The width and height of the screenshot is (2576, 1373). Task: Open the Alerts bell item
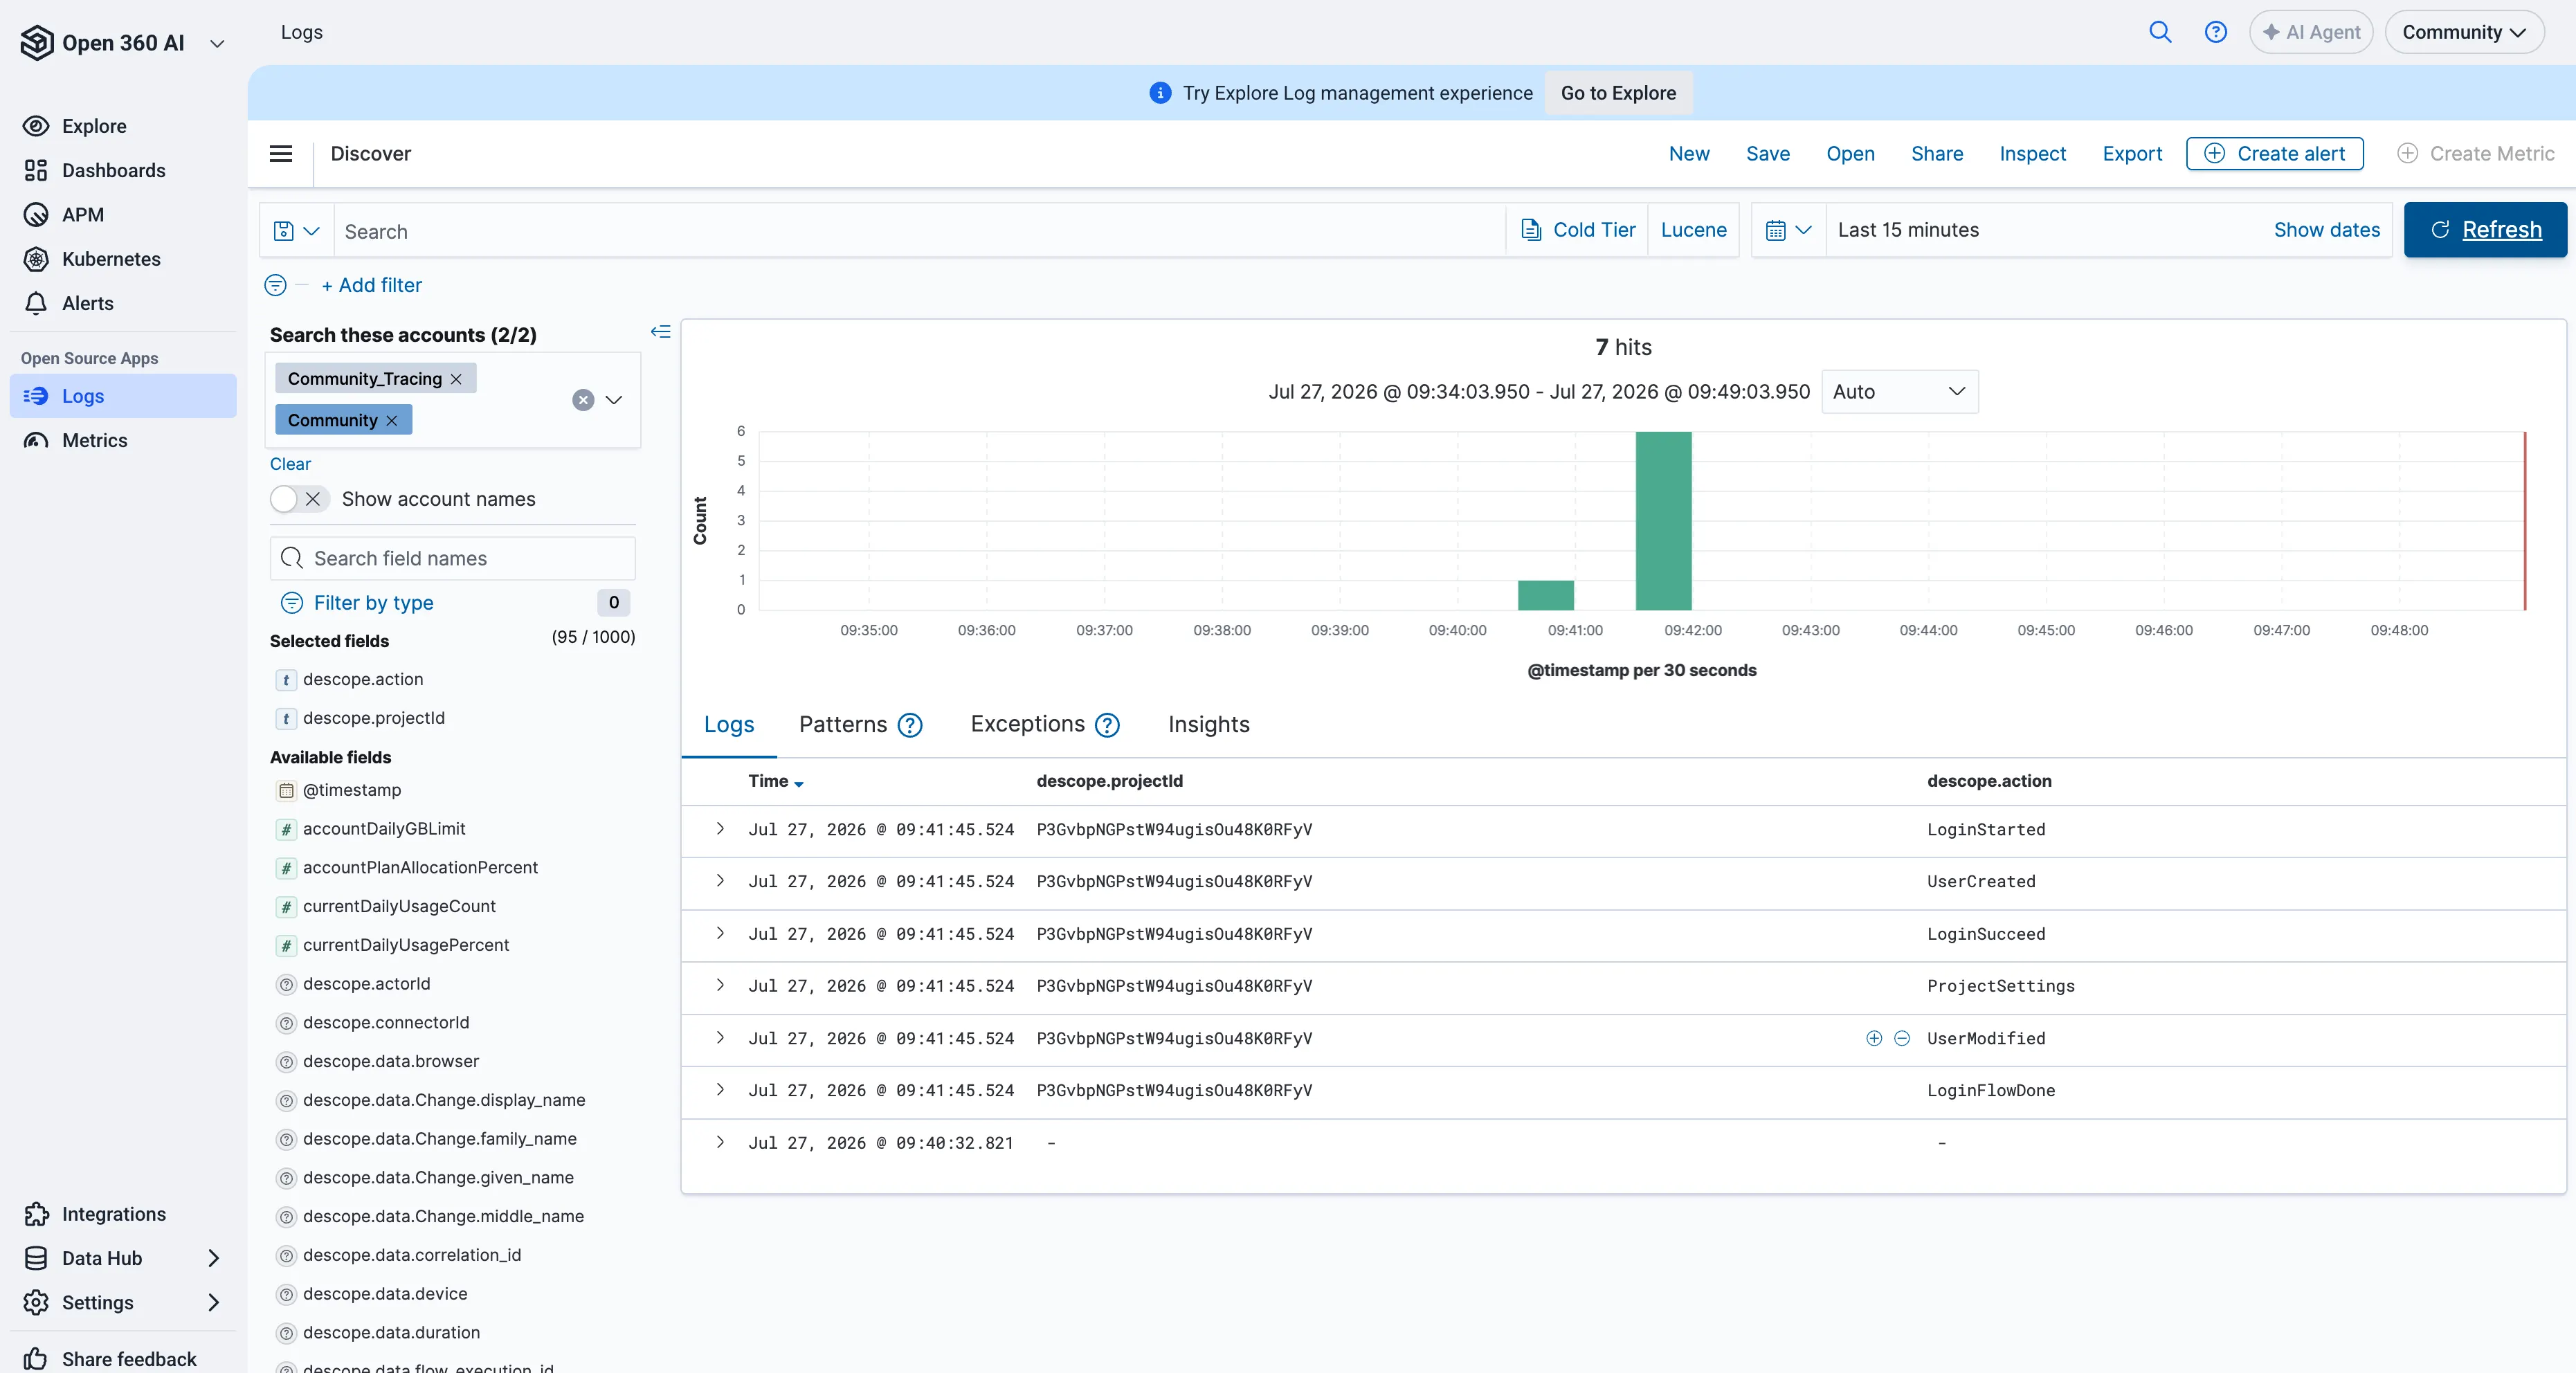[68, 303]
